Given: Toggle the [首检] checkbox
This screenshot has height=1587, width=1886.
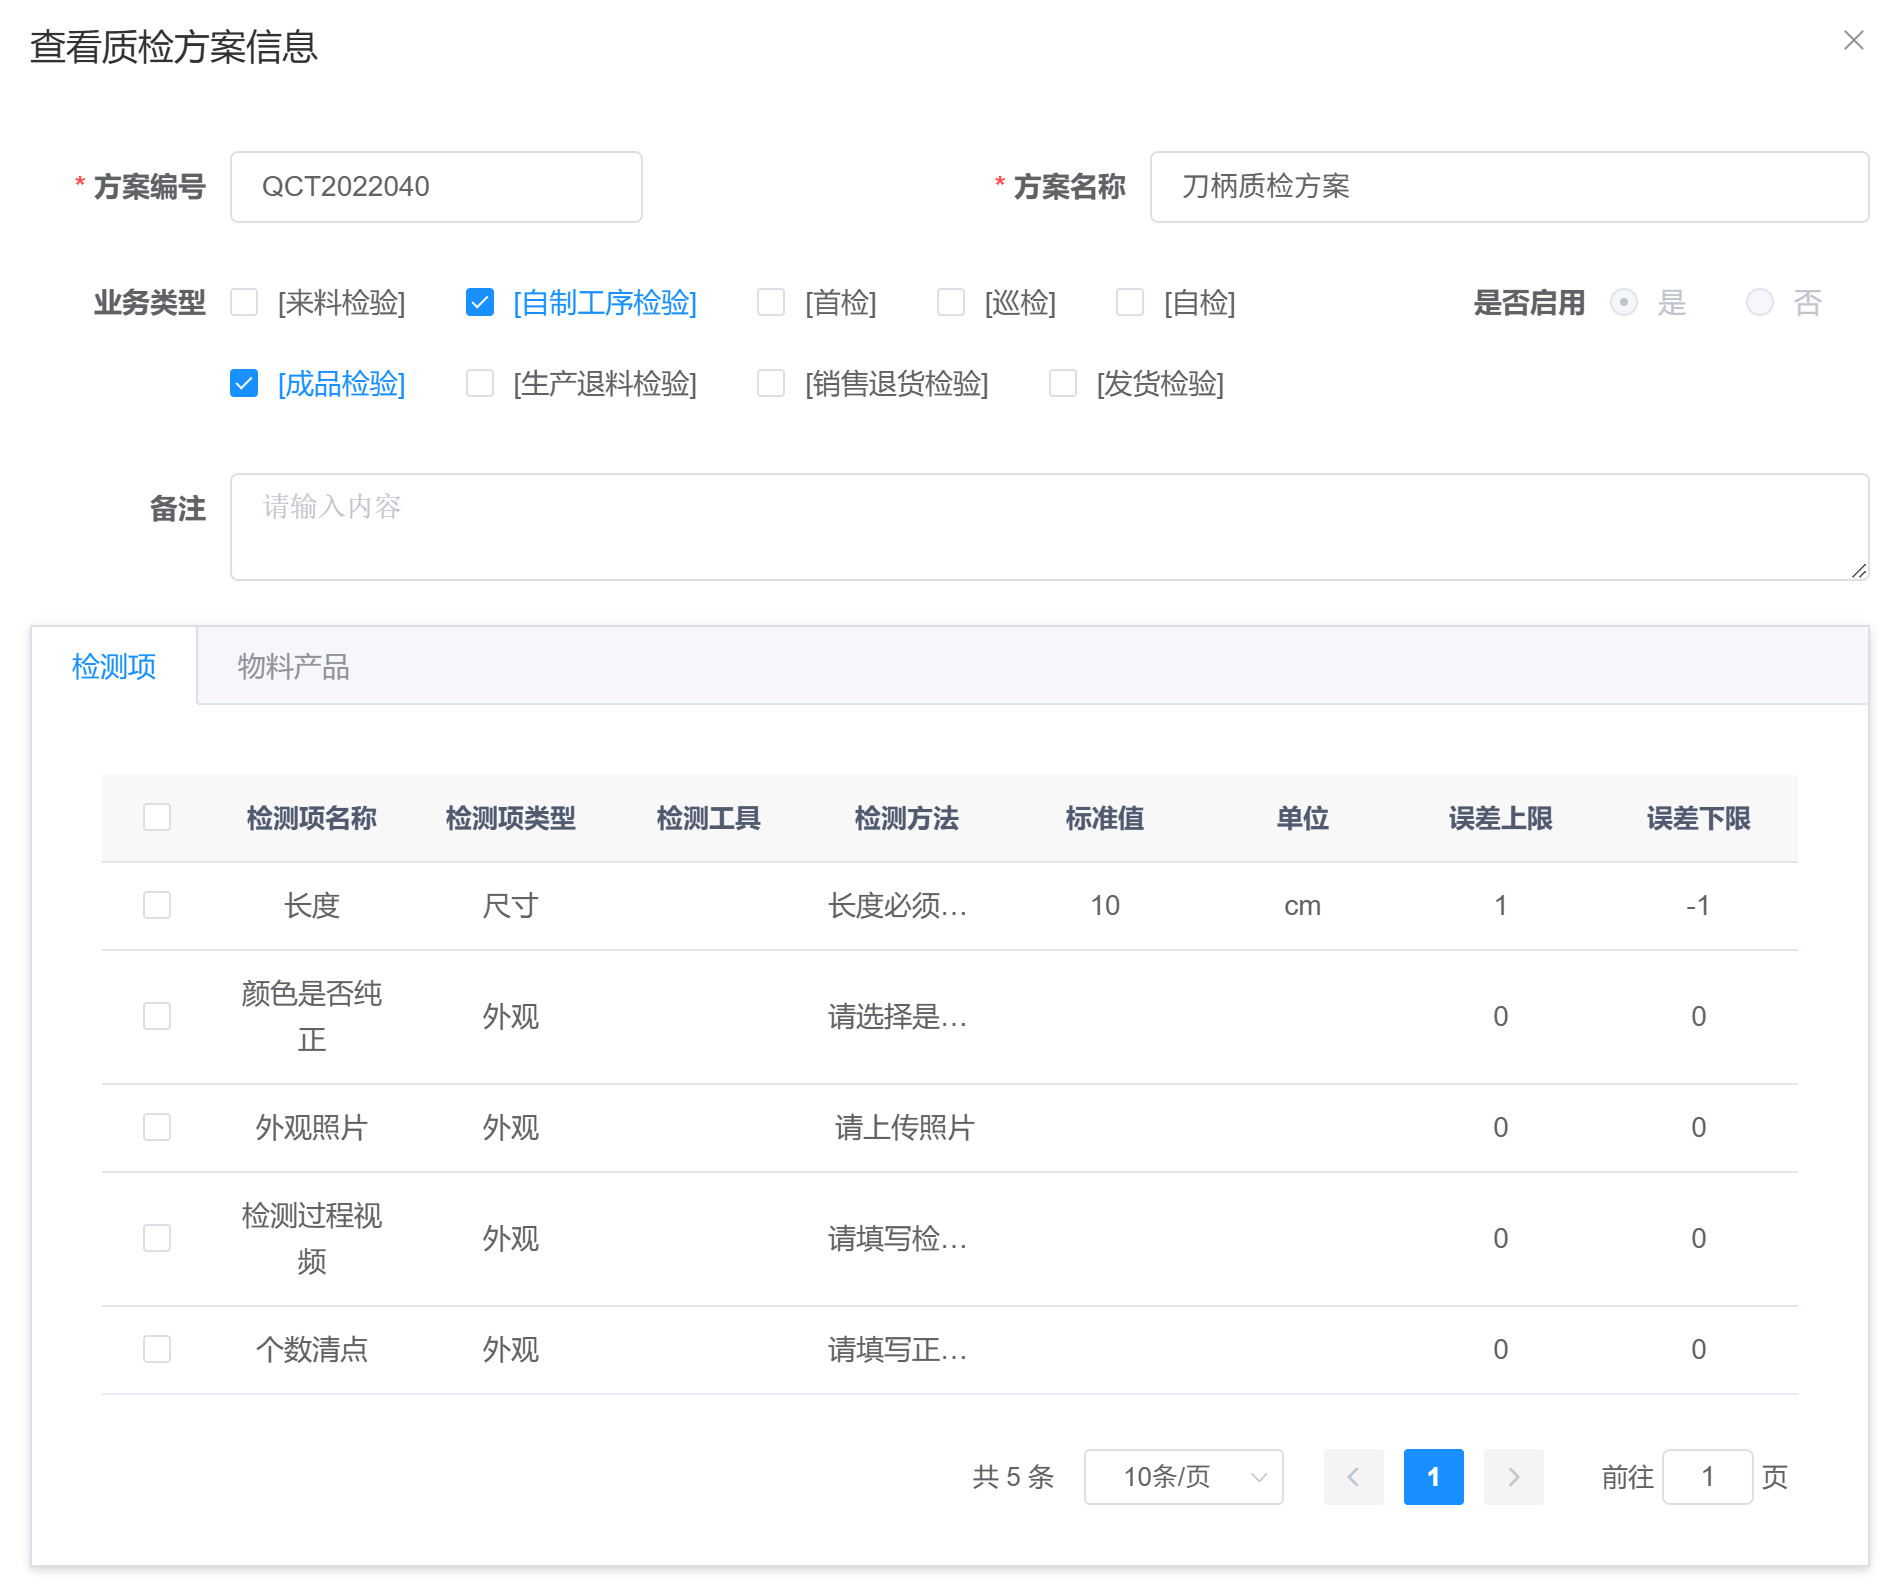Looking at the screenshot, I should point(771,302).
